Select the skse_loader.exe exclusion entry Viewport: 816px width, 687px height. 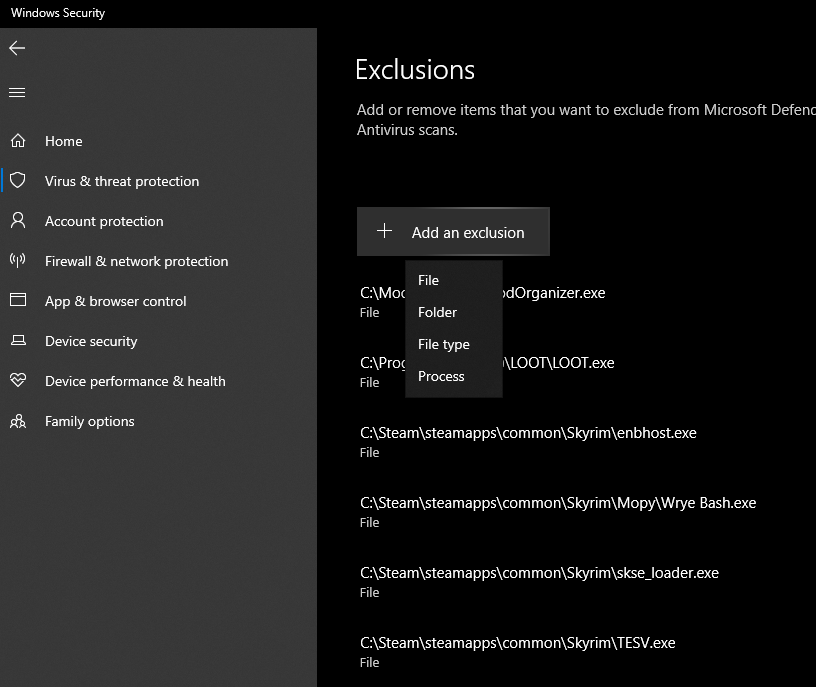point(539,582)
